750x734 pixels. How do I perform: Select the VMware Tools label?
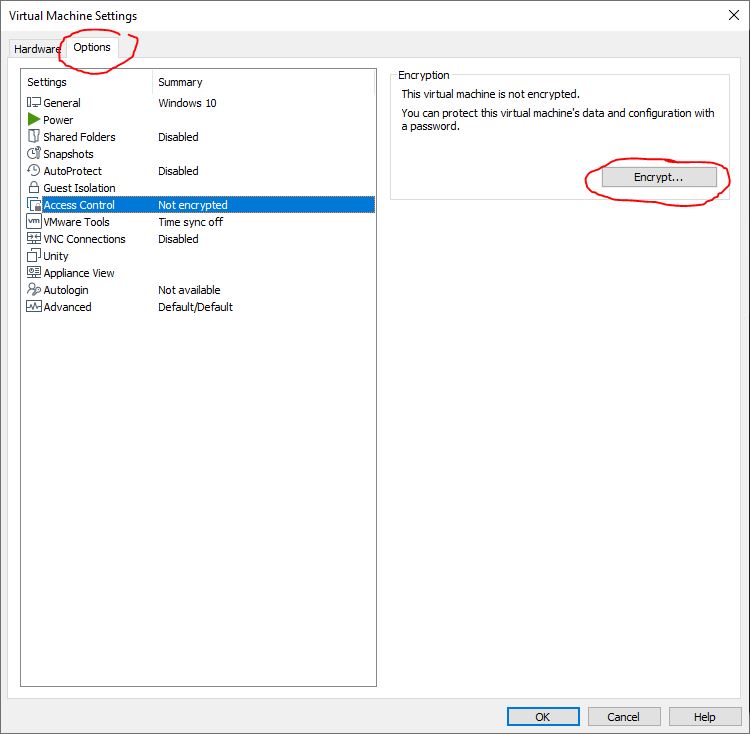(x=77, y=222)
